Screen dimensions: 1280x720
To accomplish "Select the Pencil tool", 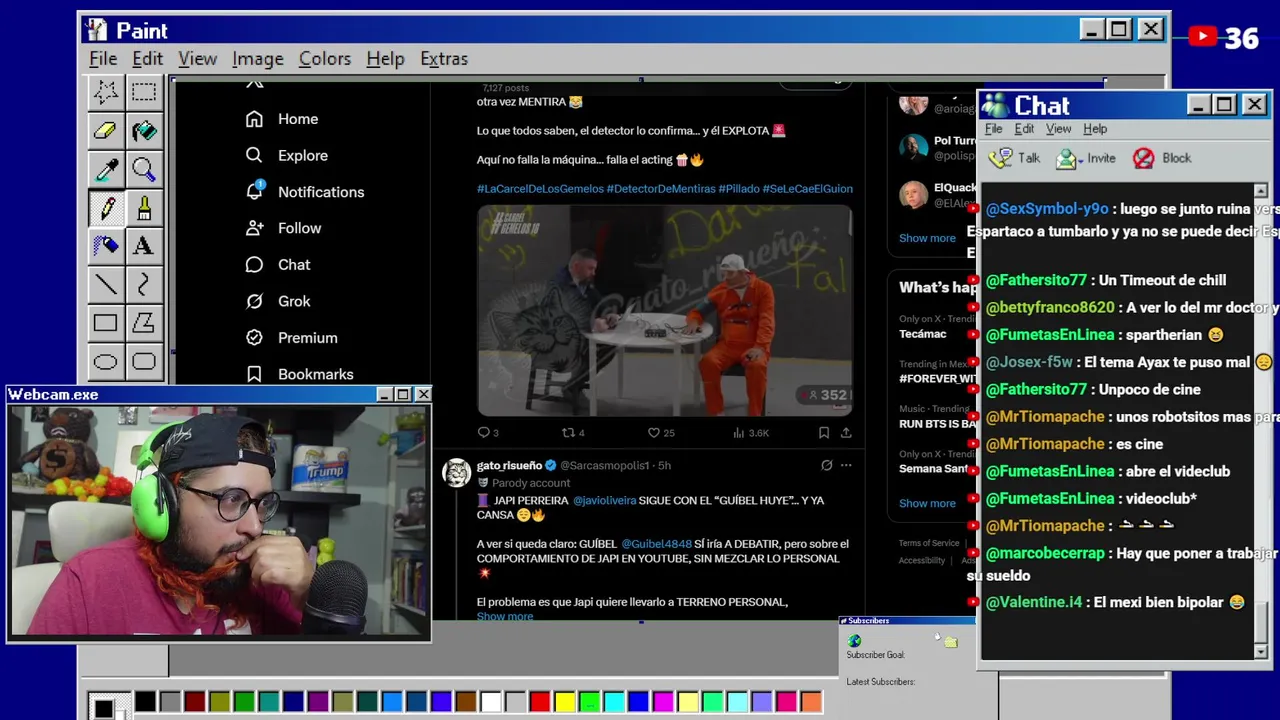I will (105, 208).
